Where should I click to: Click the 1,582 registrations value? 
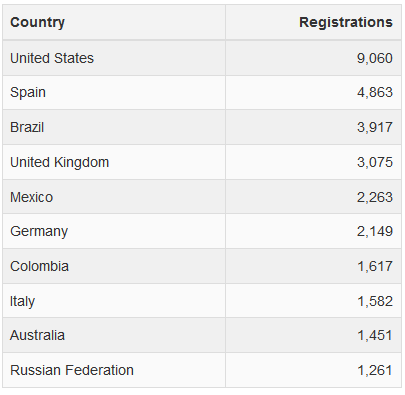(375, 301)
